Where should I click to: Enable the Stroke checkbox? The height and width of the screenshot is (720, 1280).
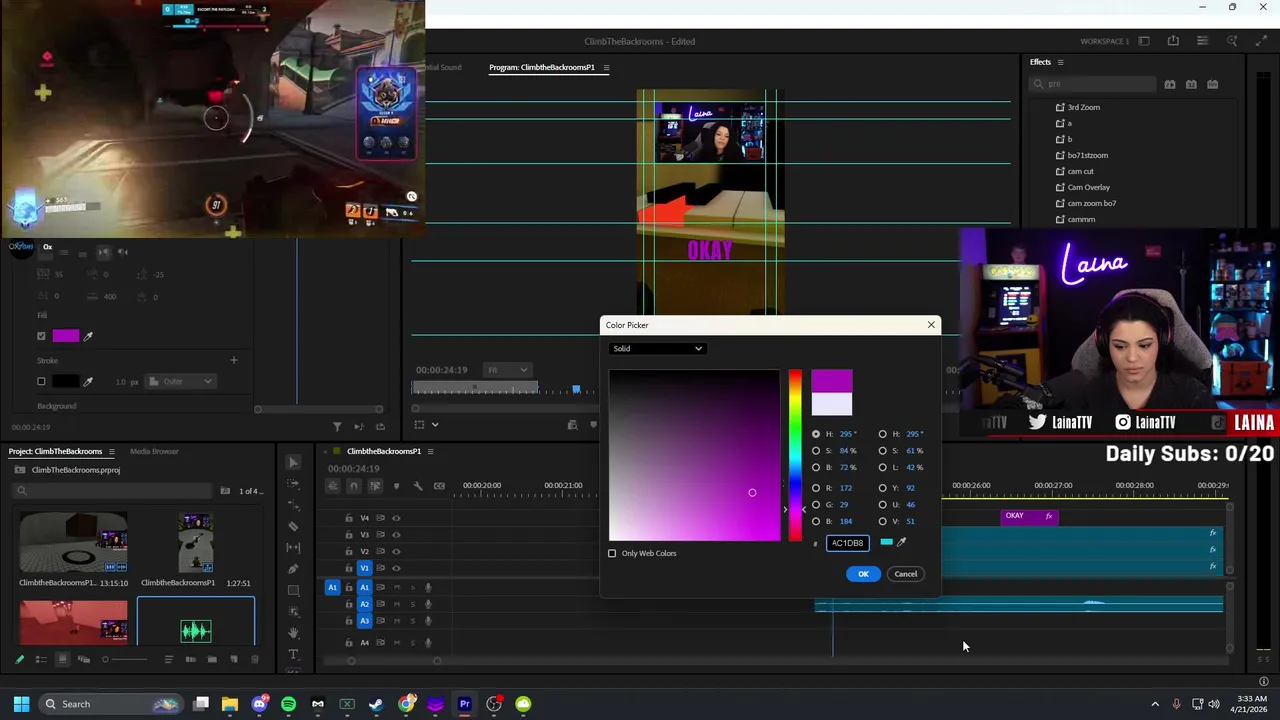click(x=41, y=381)
